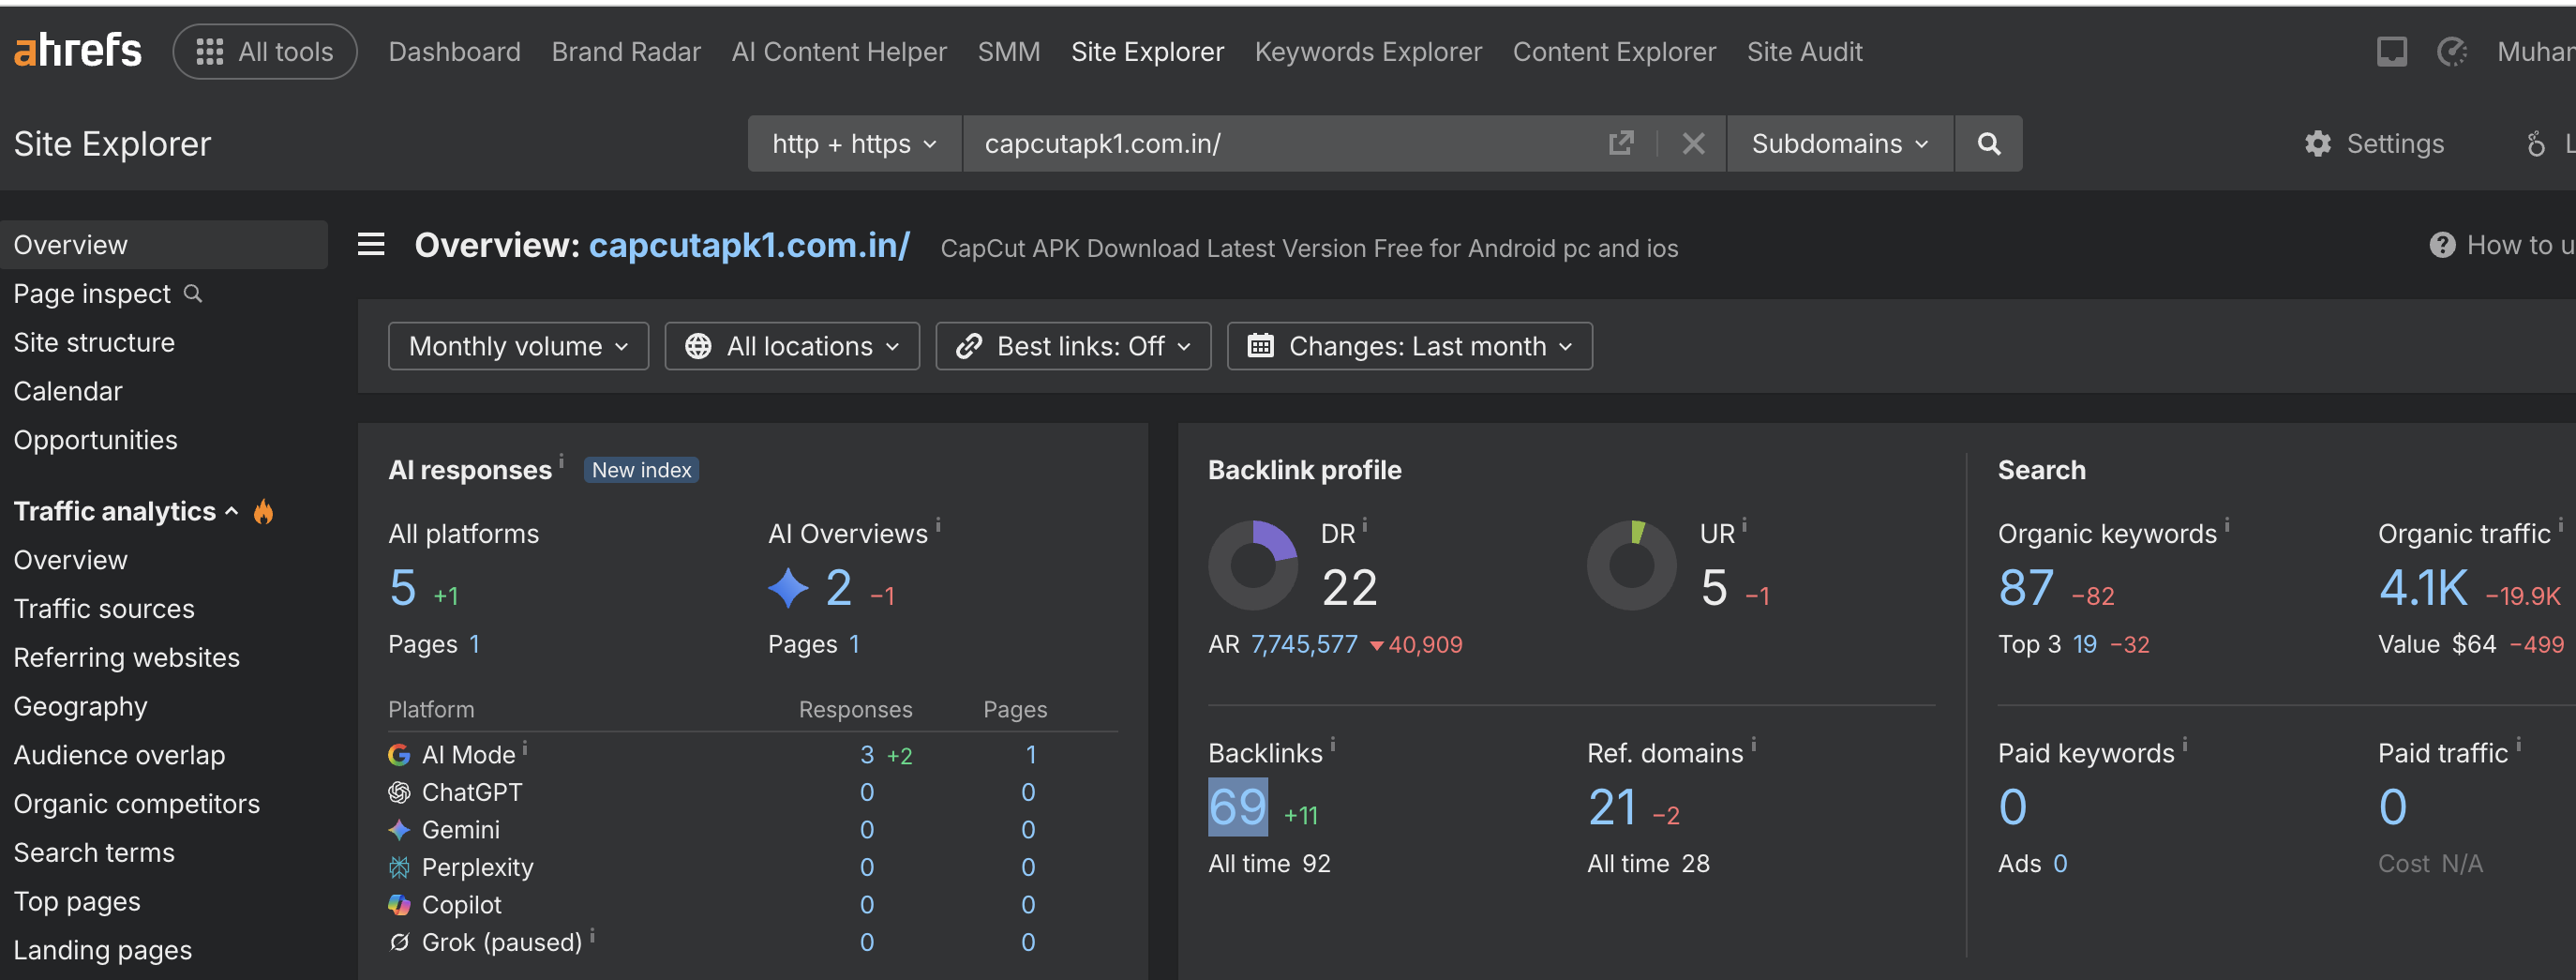Click the Ahrefs logo
Screen dimensions: 2576x980
[x=78, y=50]
